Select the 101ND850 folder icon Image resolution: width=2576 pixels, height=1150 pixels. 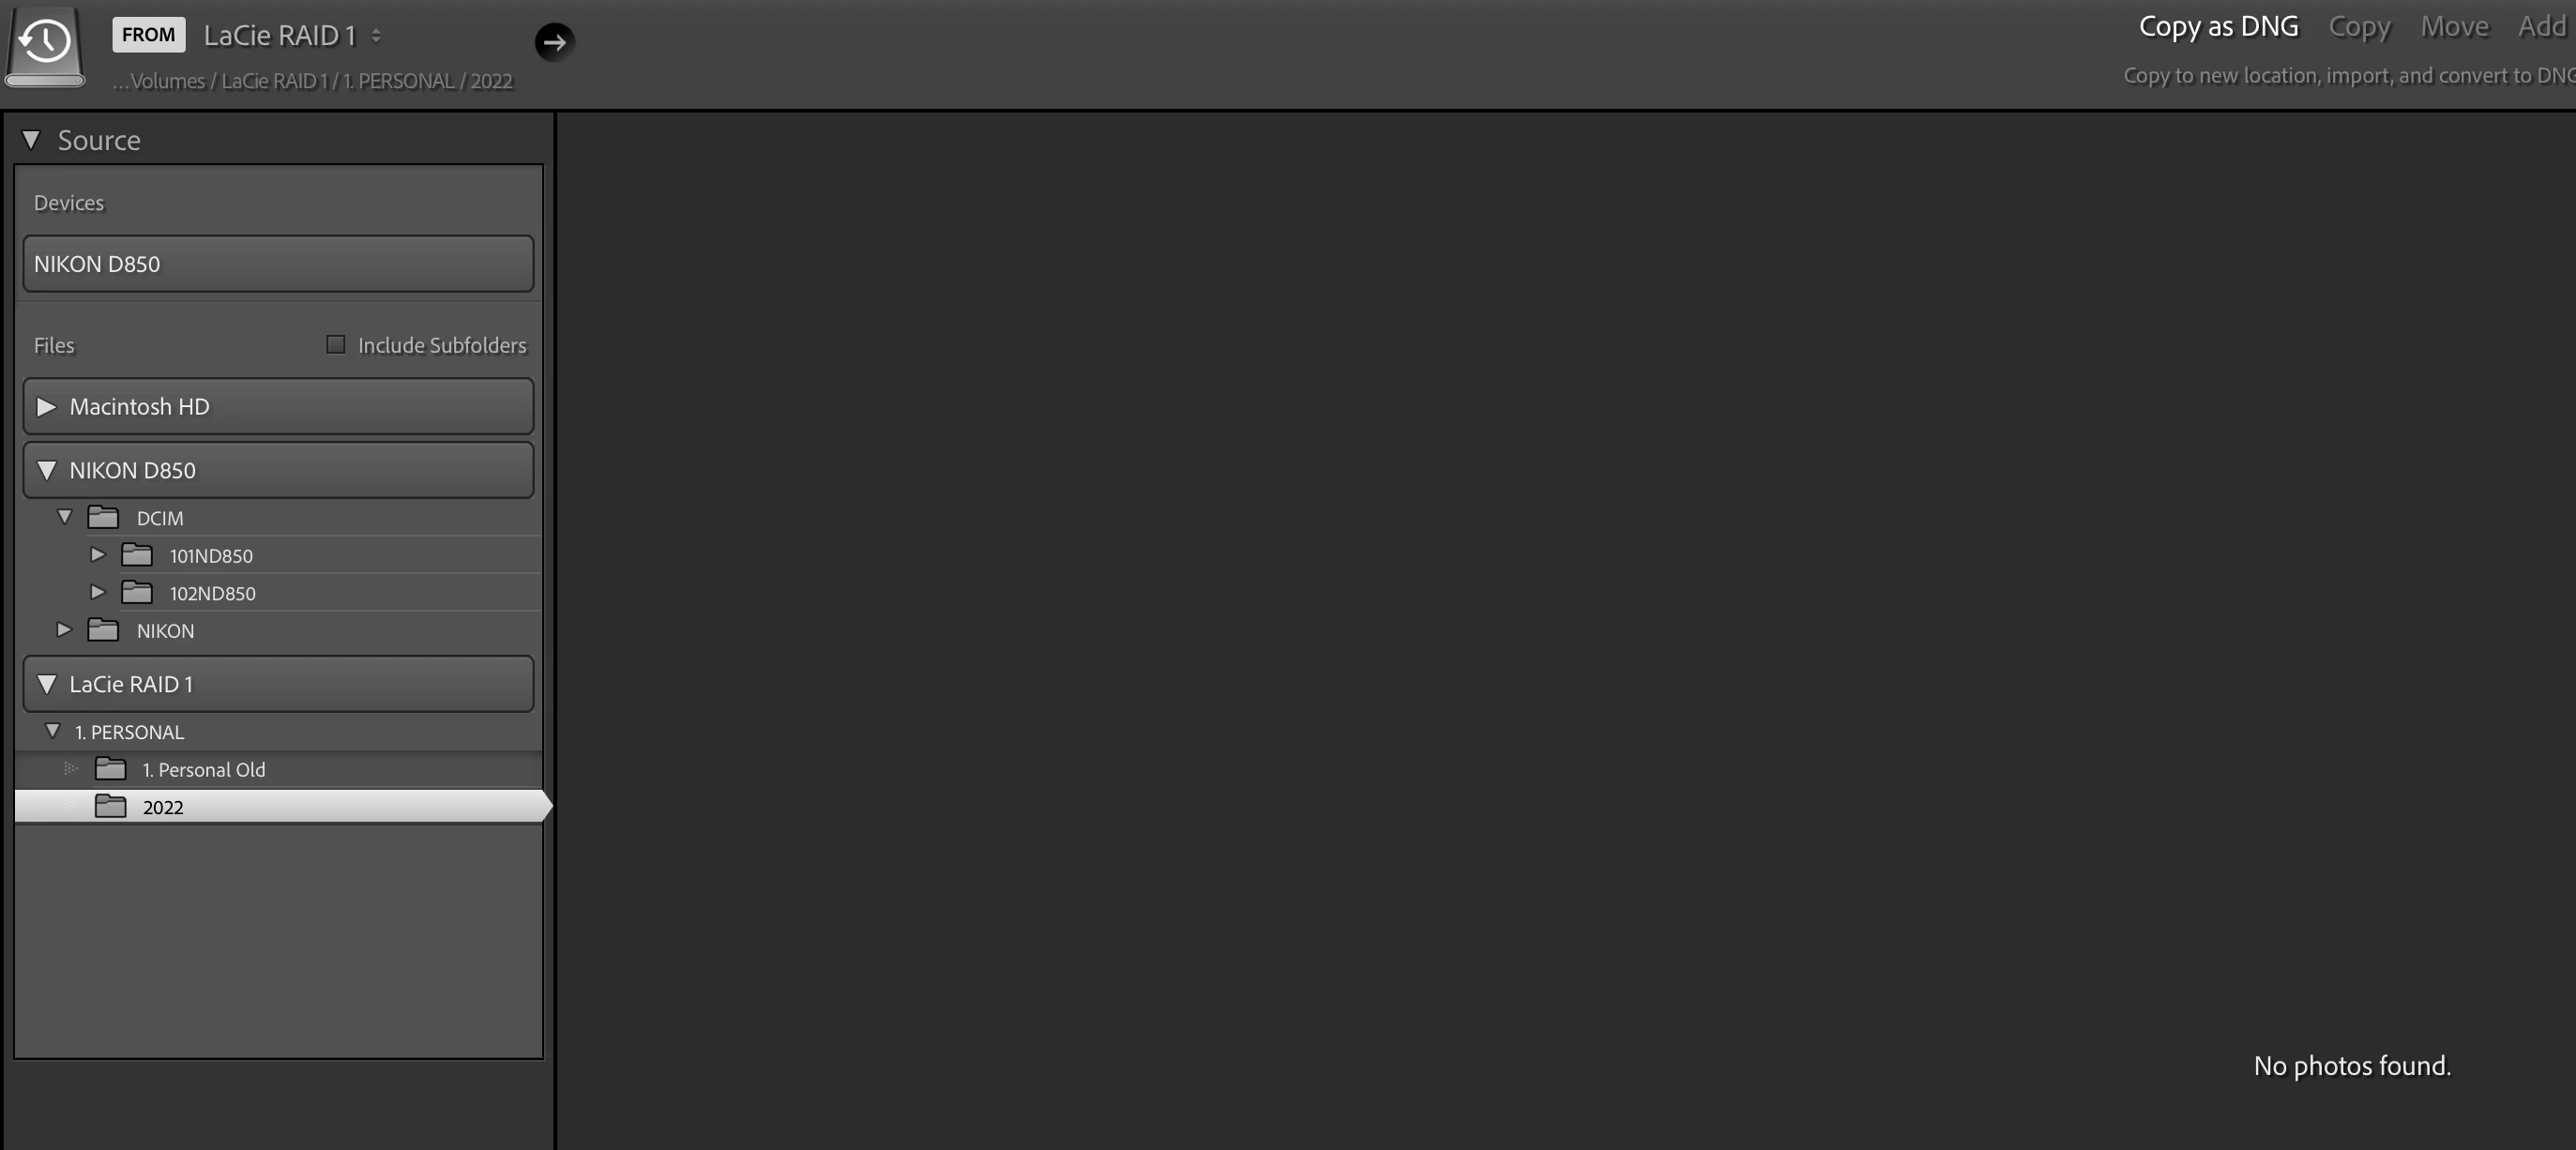(137, 555)
